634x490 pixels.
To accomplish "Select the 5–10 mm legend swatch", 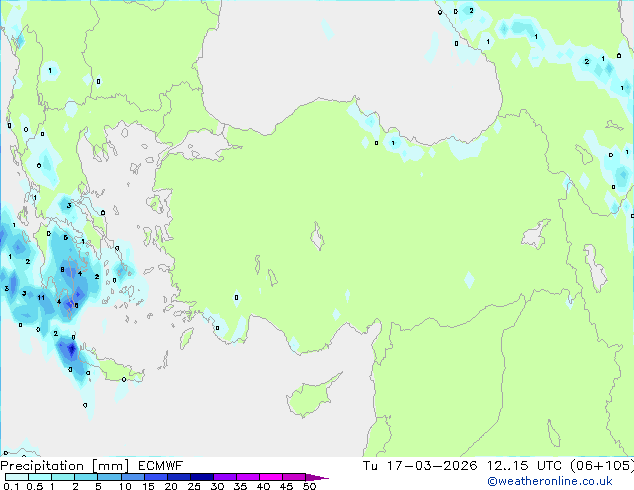I will tap(110, 477).
